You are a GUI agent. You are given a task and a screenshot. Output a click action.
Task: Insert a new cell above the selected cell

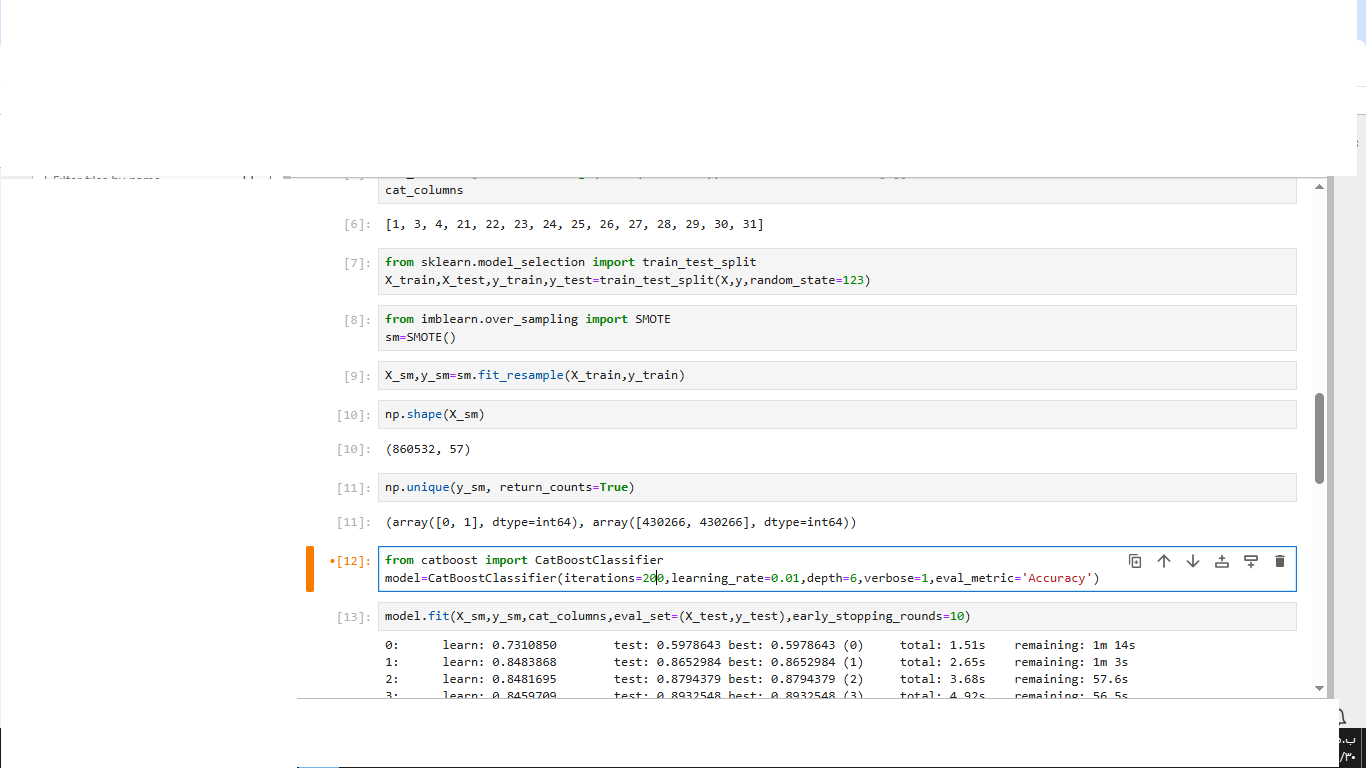(x=1222, y=561)
